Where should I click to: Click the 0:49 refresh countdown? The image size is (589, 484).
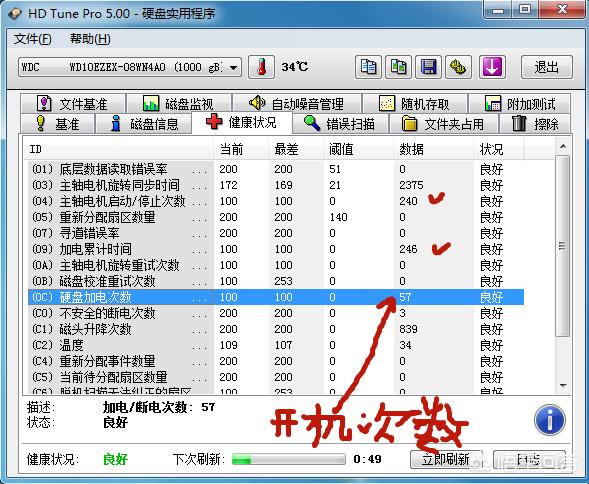367,459
